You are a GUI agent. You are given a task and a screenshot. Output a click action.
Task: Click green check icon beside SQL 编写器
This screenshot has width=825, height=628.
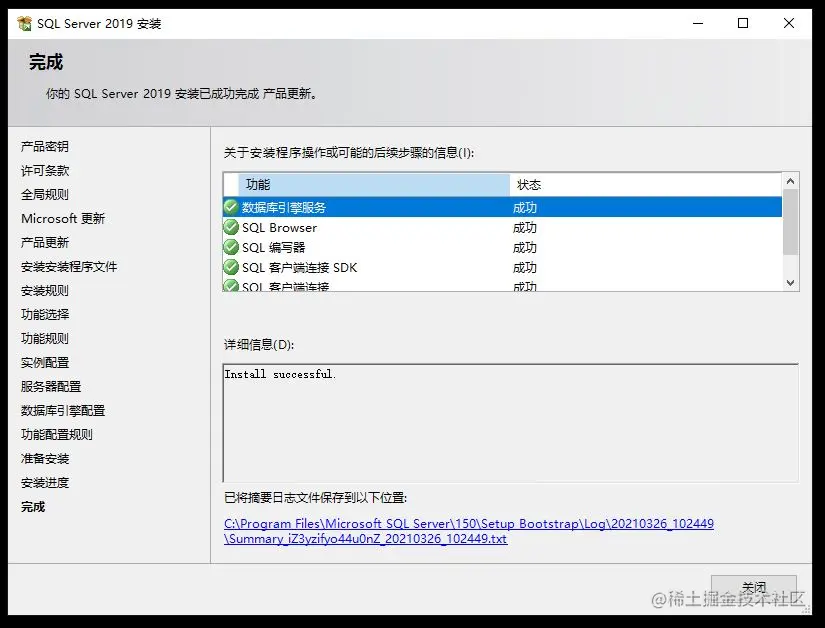tap(231, 247)
